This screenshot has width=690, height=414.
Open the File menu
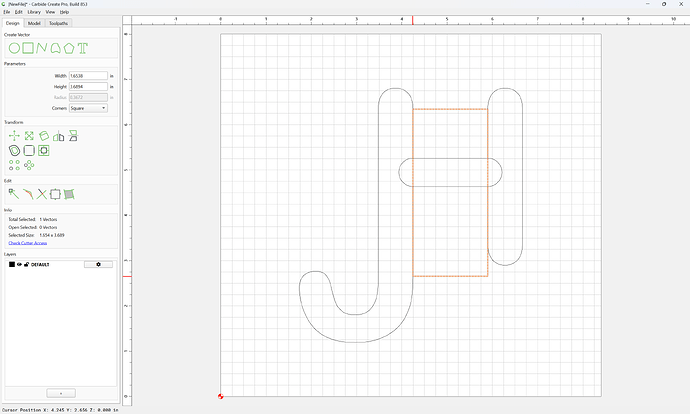click(7, 12)
